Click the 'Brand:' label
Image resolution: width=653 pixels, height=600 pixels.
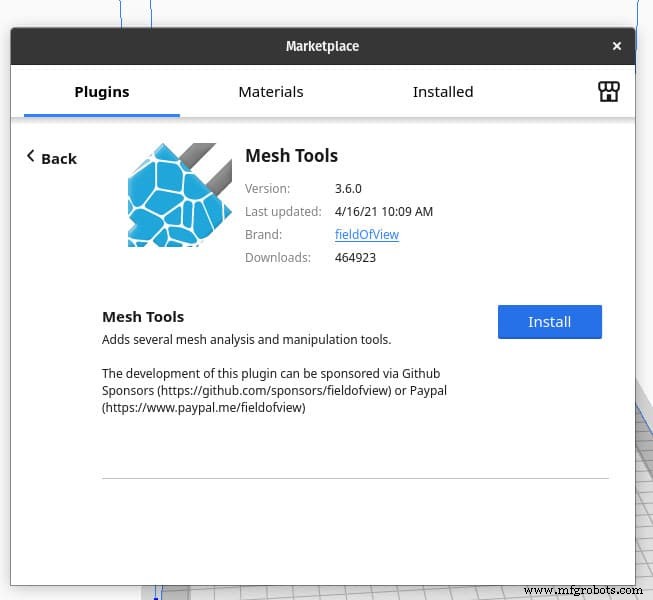(263, 234)
